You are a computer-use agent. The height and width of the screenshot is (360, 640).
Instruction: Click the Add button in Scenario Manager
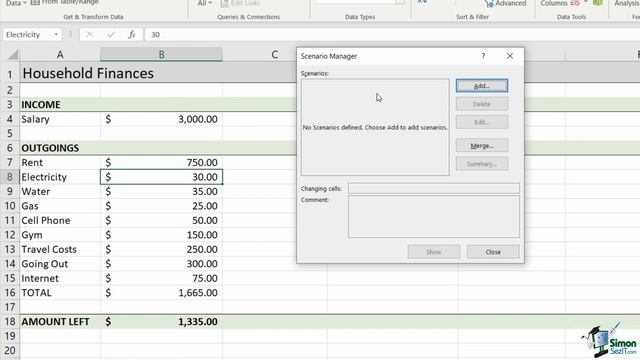coord(482,86)
